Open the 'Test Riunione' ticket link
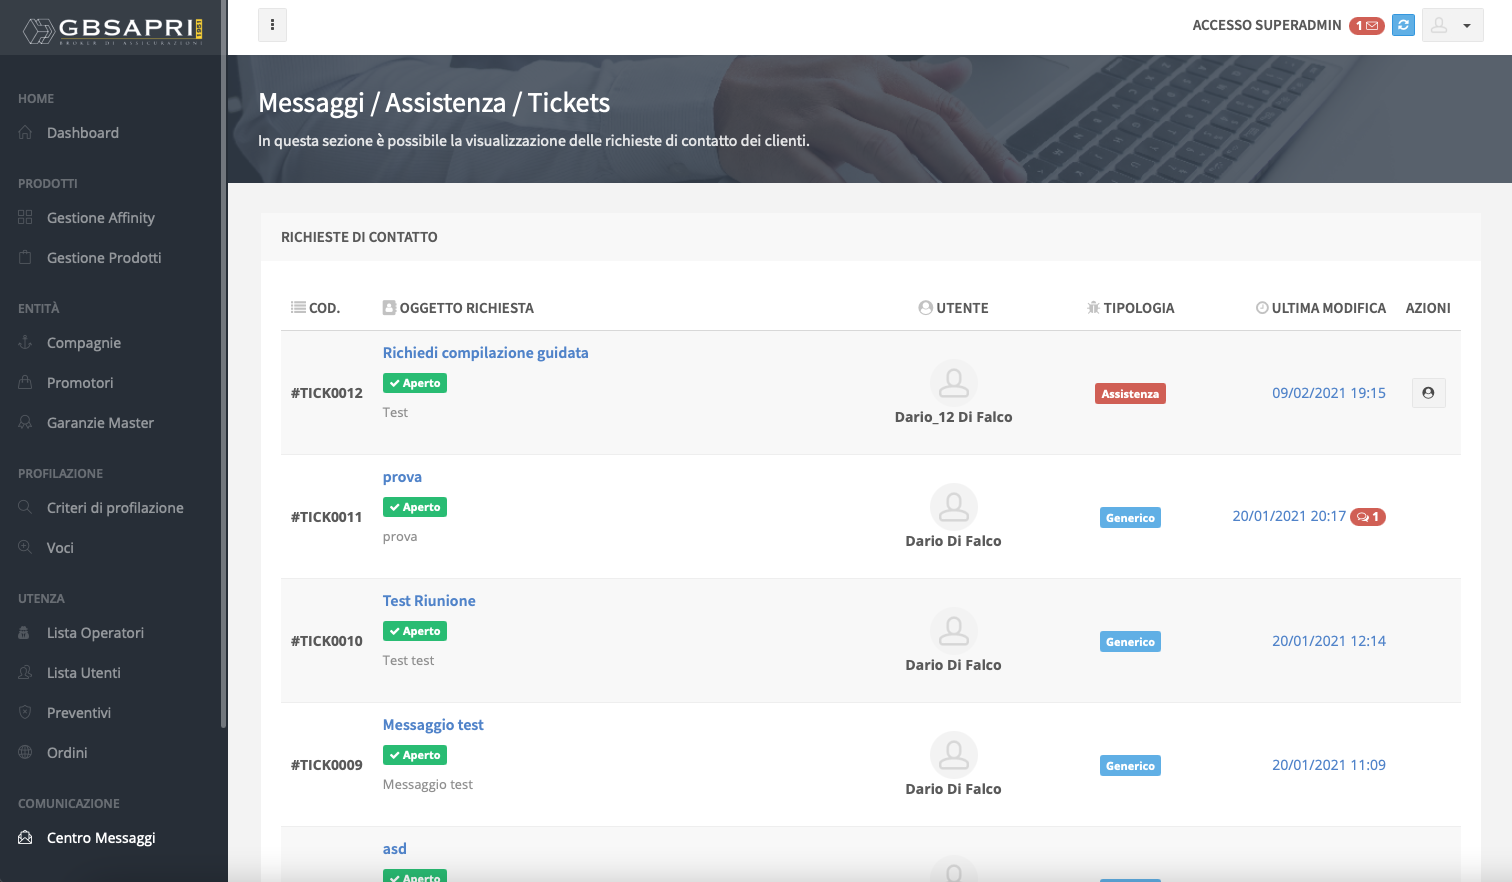The image size is (1512, 882). 428,601
